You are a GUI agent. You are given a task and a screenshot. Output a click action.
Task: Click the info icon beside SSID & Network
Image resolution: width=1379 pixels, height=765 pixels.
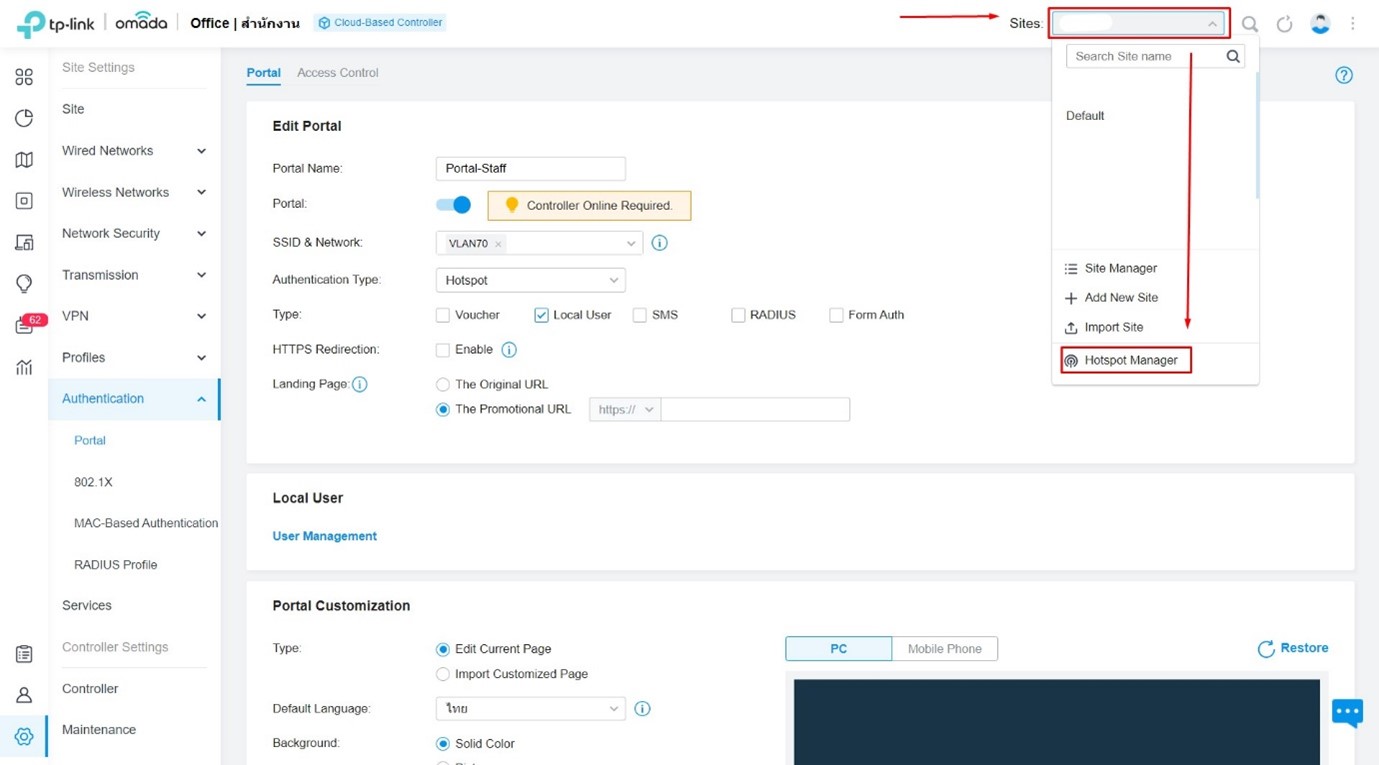[x=659, y=243]
